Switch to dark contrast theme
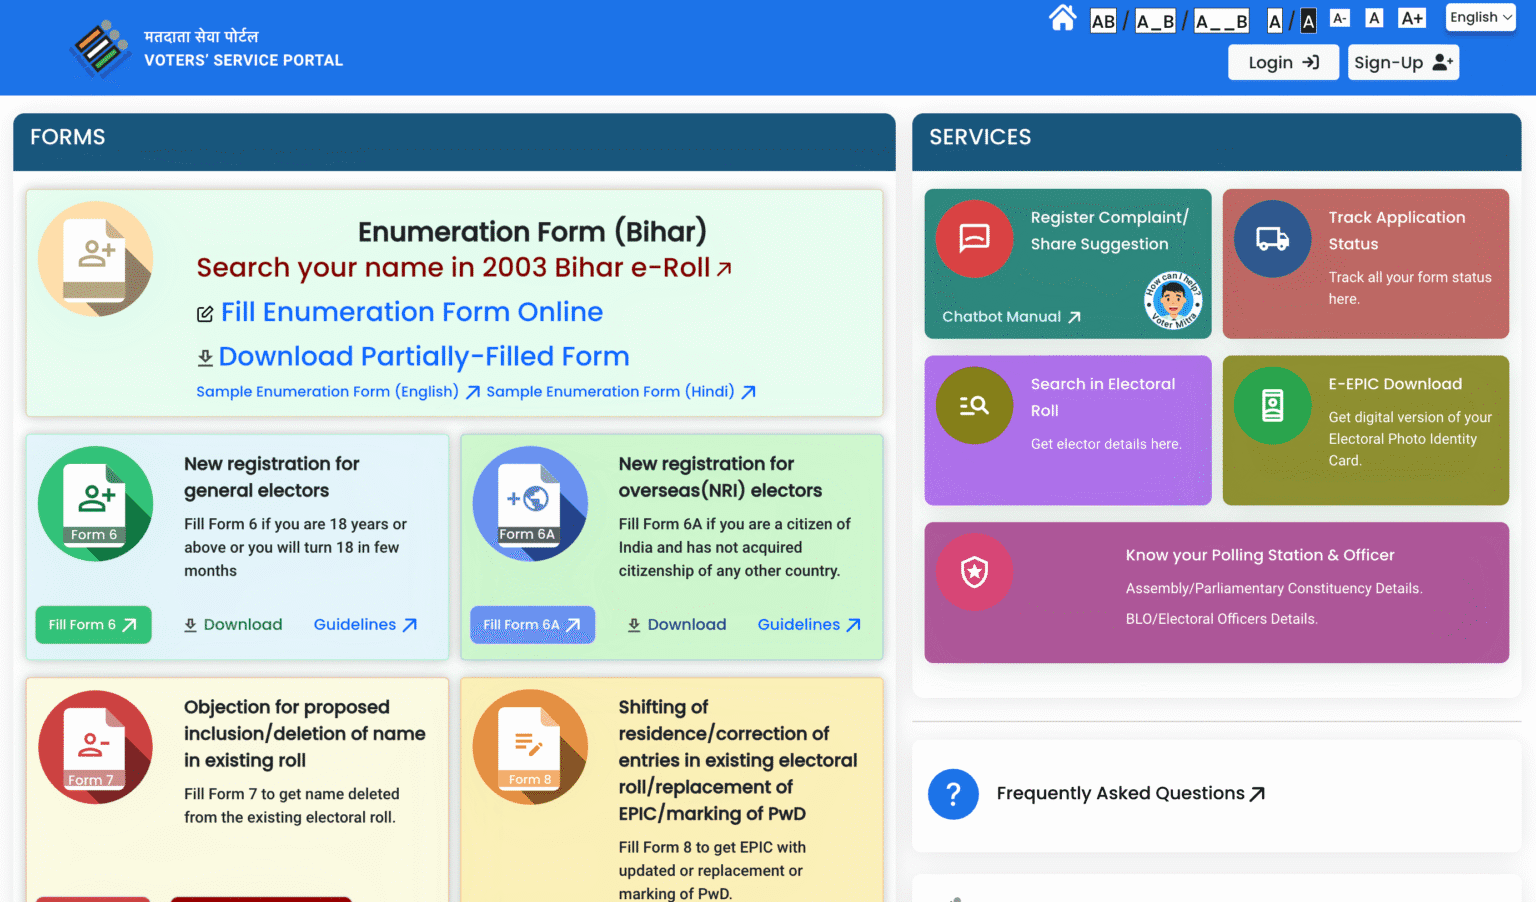Image resolution: width=1536 pixels, height=902 pixels. tap(1308, 21)
